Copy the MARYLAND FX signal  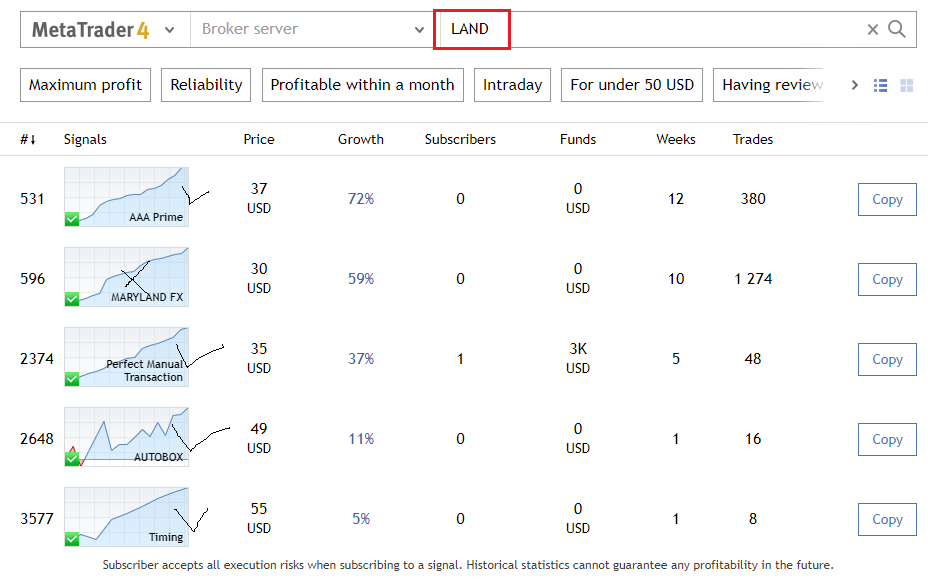click(x=887, y=279)
